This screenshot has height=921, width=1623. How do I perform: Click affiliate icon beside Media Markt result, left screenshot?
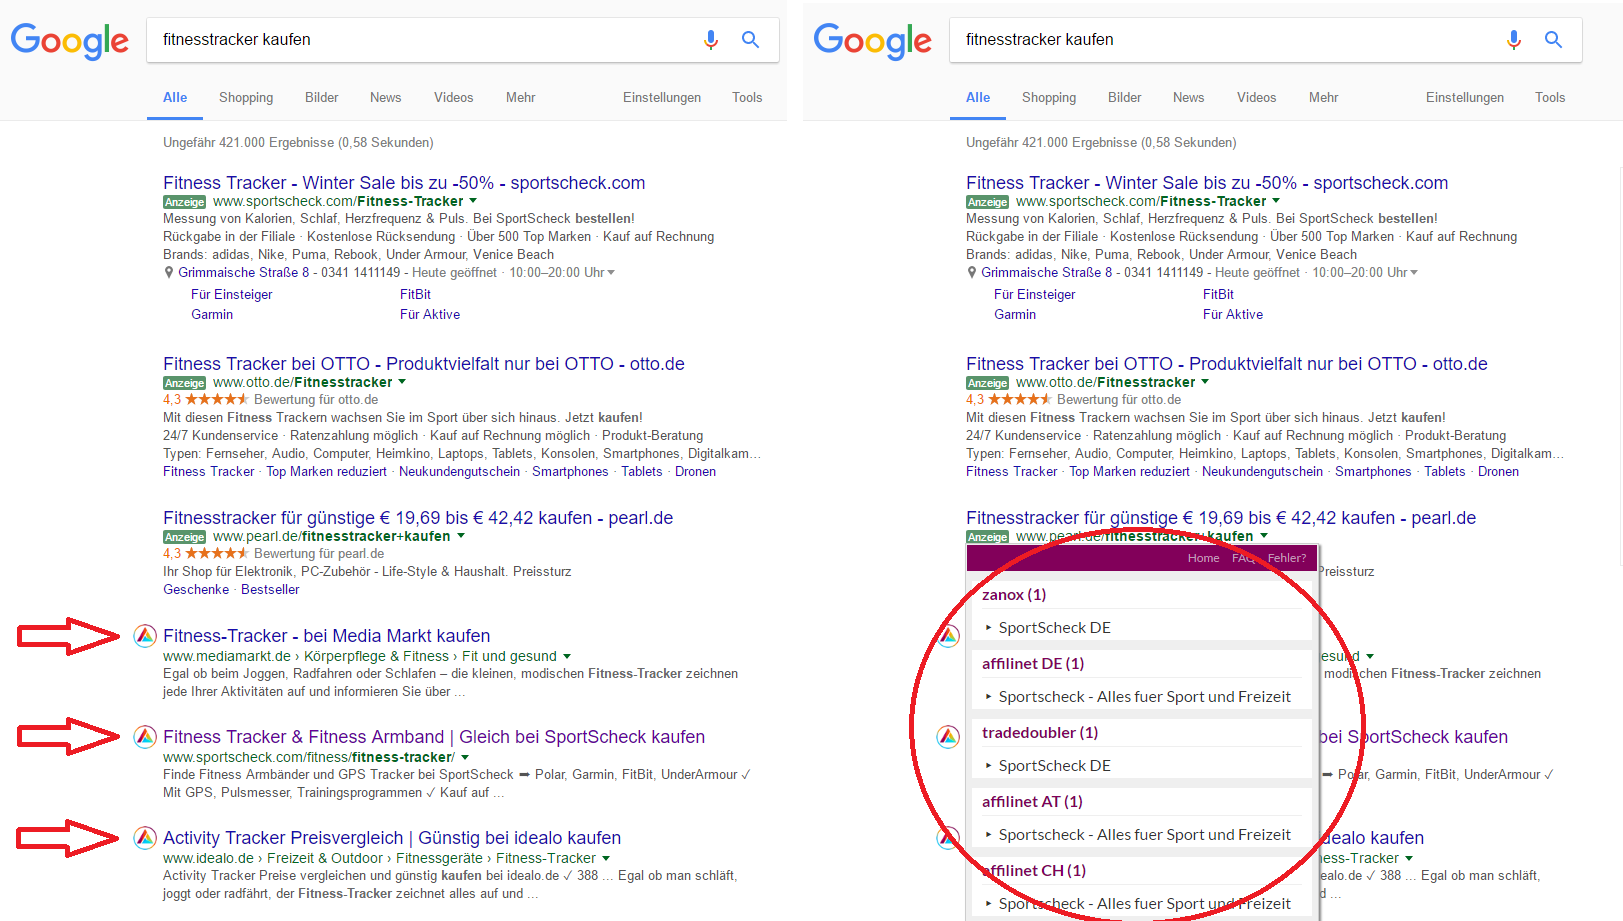pos(145,636)
